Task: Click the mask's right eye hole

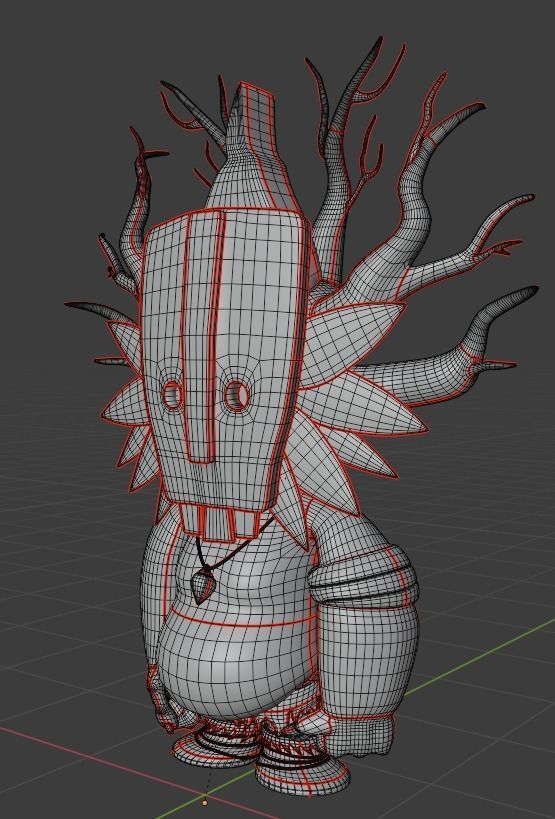Action: pos(237,395)
